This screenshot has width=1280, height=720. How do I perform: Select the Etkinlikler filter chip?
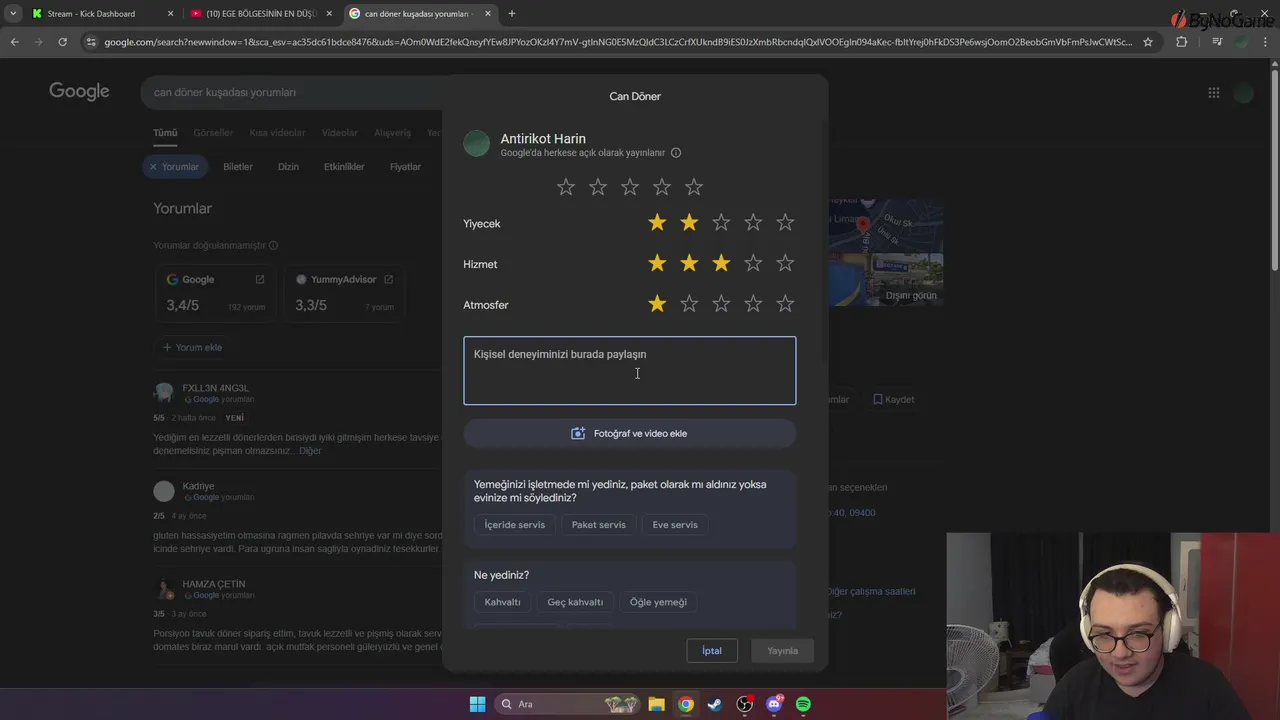pyautogui.click(x=344, y=167)
